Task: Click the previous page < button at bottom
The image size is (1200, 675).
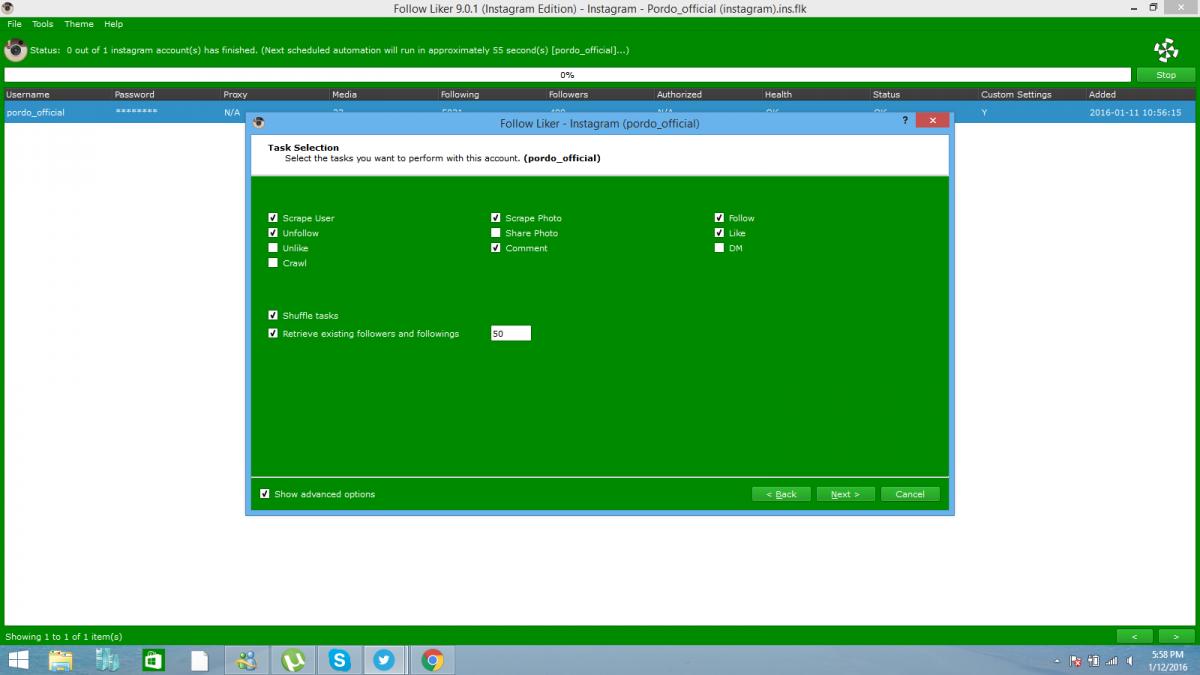Action: [x=1134, y=636]
